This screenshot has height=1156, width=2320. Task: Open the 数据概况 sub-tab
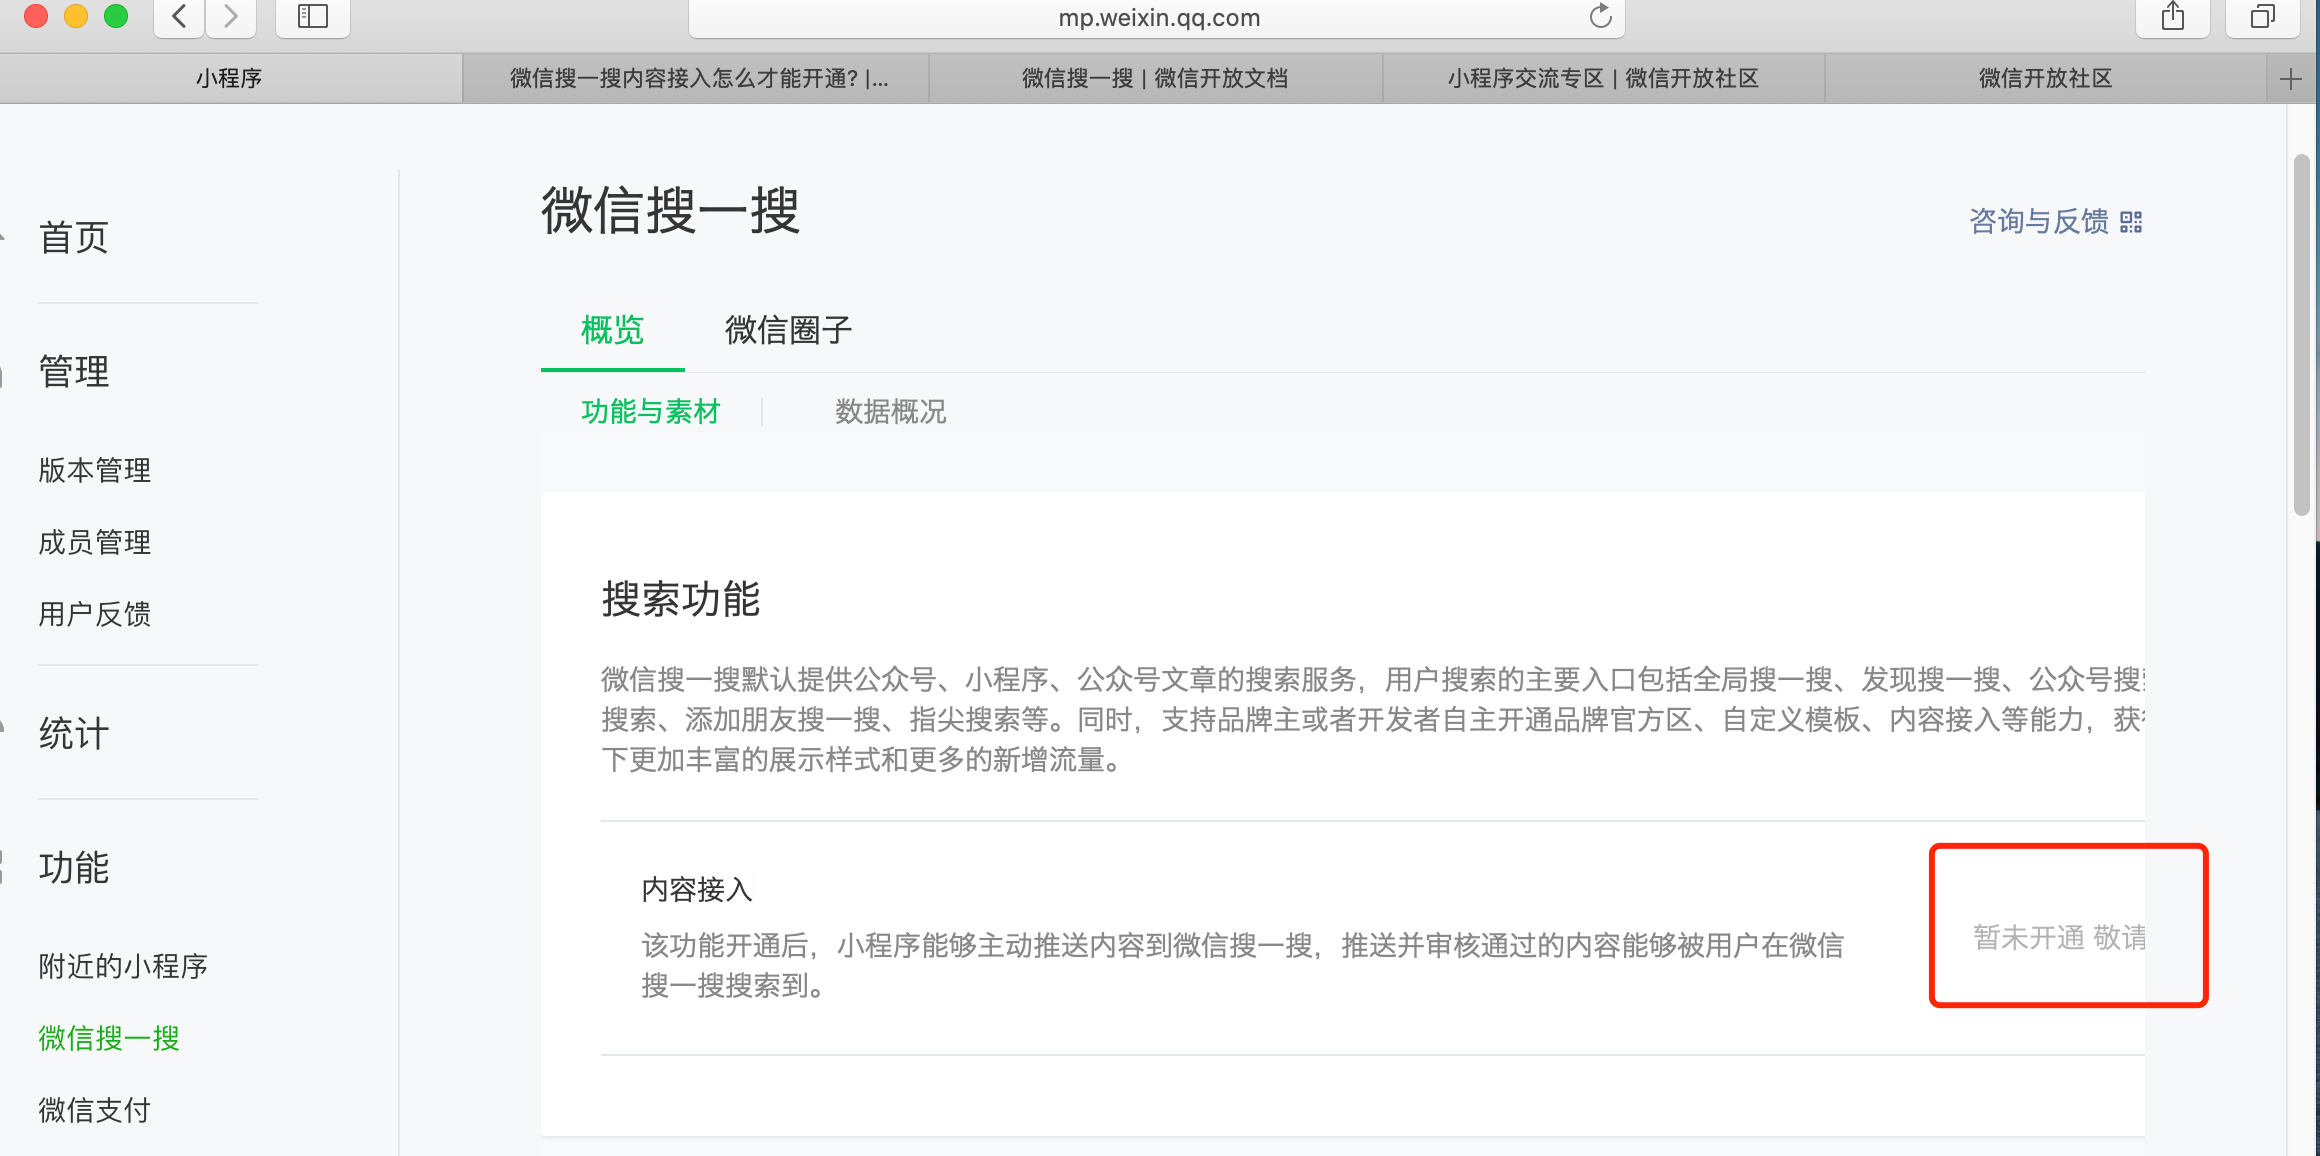tap(890, 412)
